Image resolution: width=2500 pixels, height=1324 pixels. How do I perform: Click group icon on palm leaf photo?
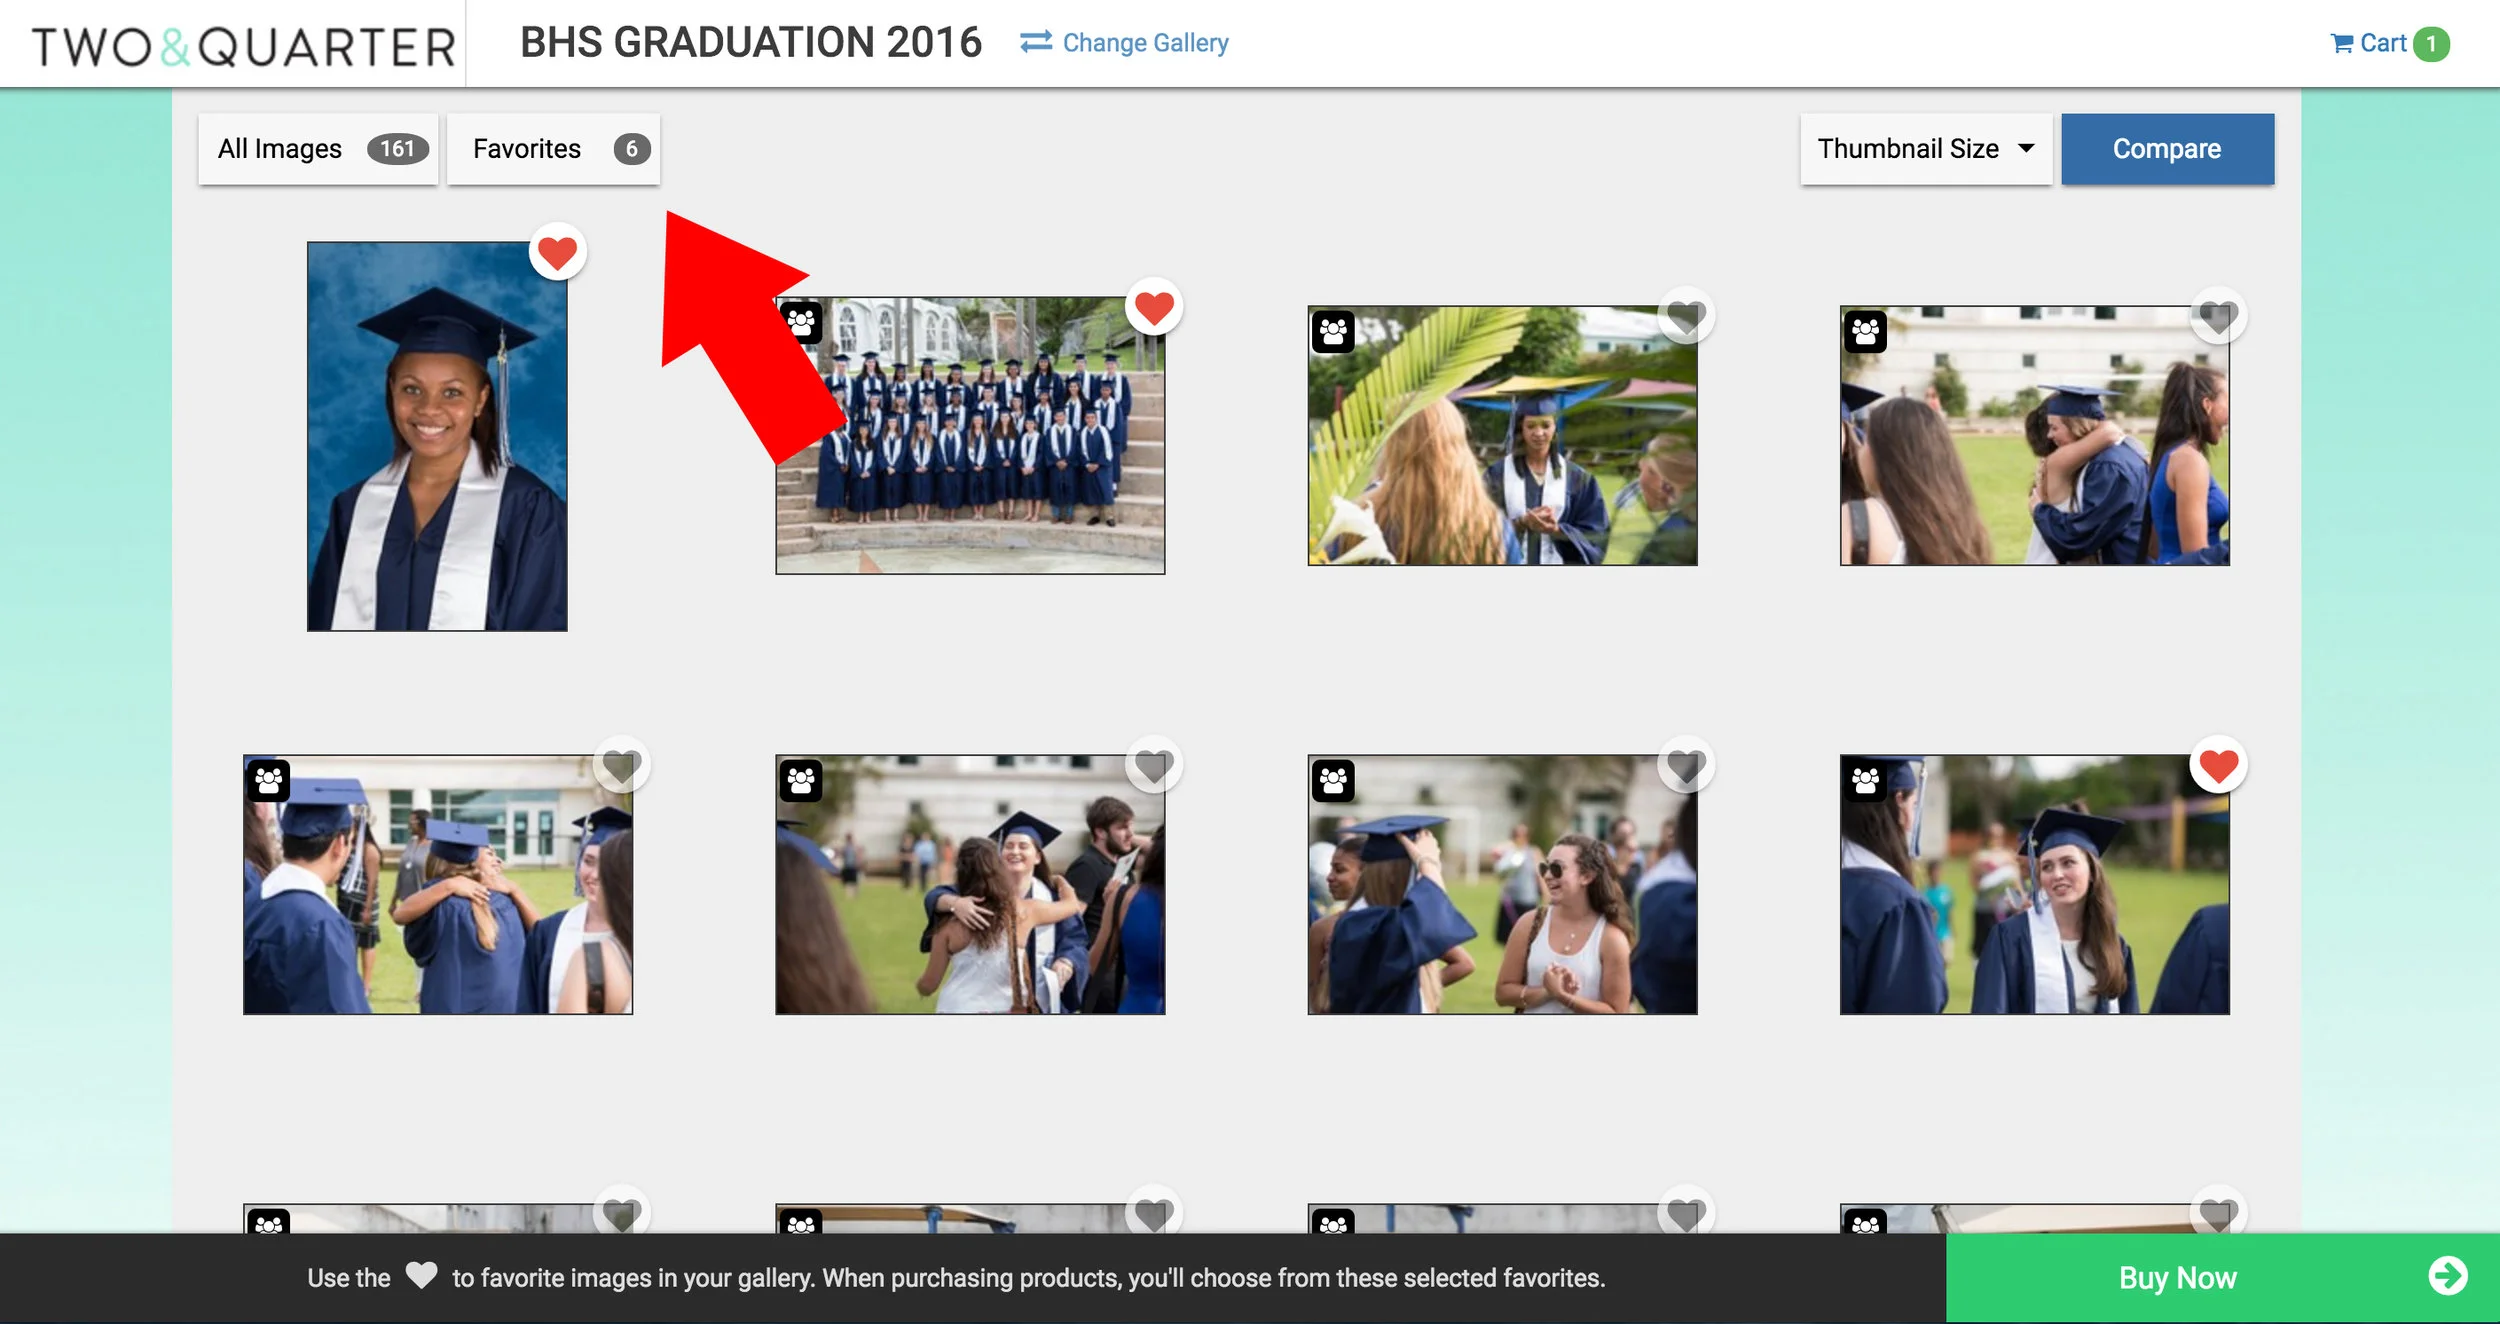(x=1333, y=331)
